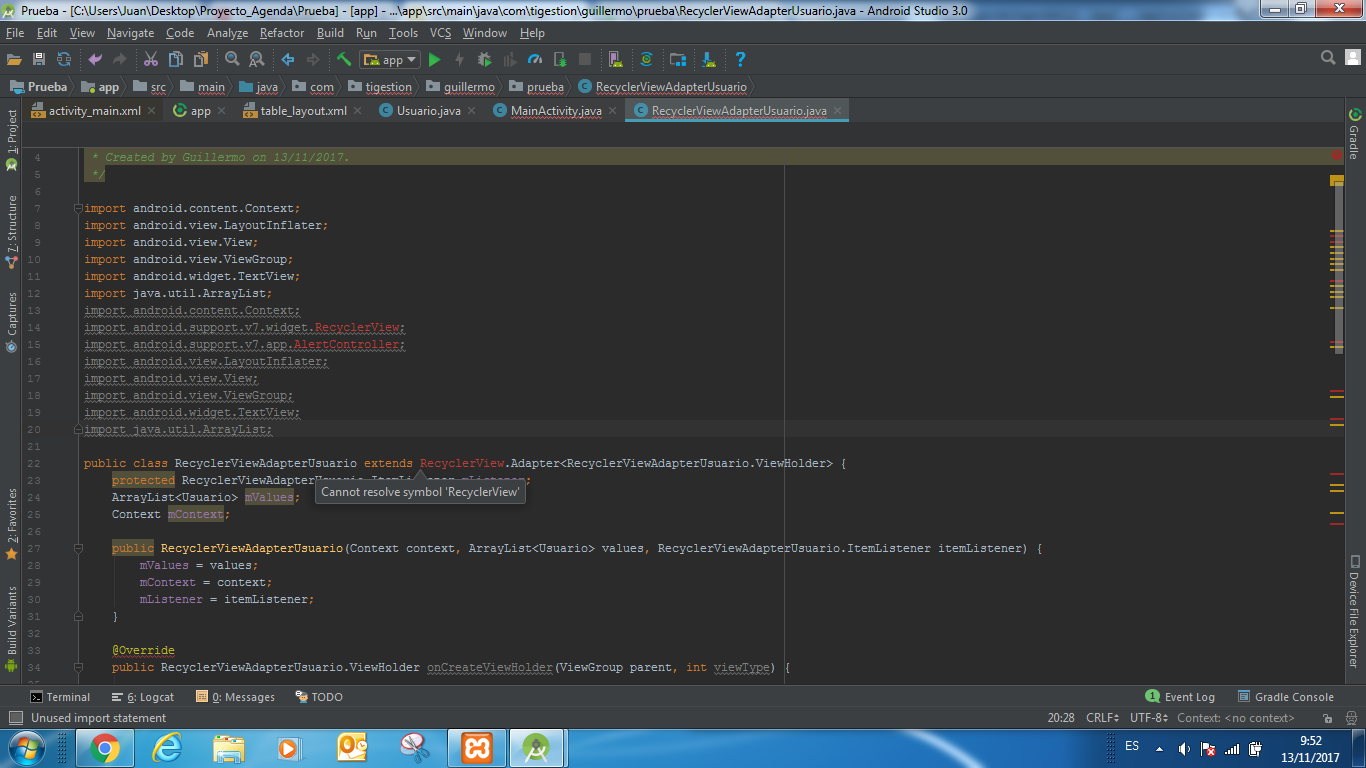Click the red error indicator atop scrollbar

pyautogui.click(x=1337, y=155)
